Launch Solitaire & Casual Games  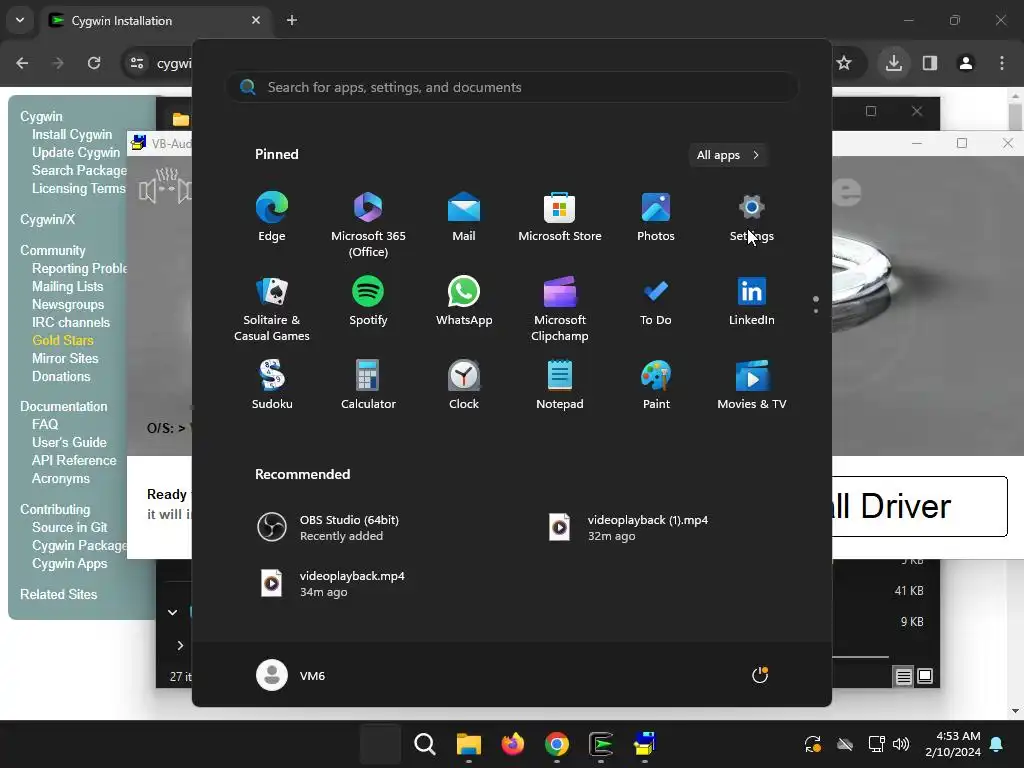pos(272,309)
